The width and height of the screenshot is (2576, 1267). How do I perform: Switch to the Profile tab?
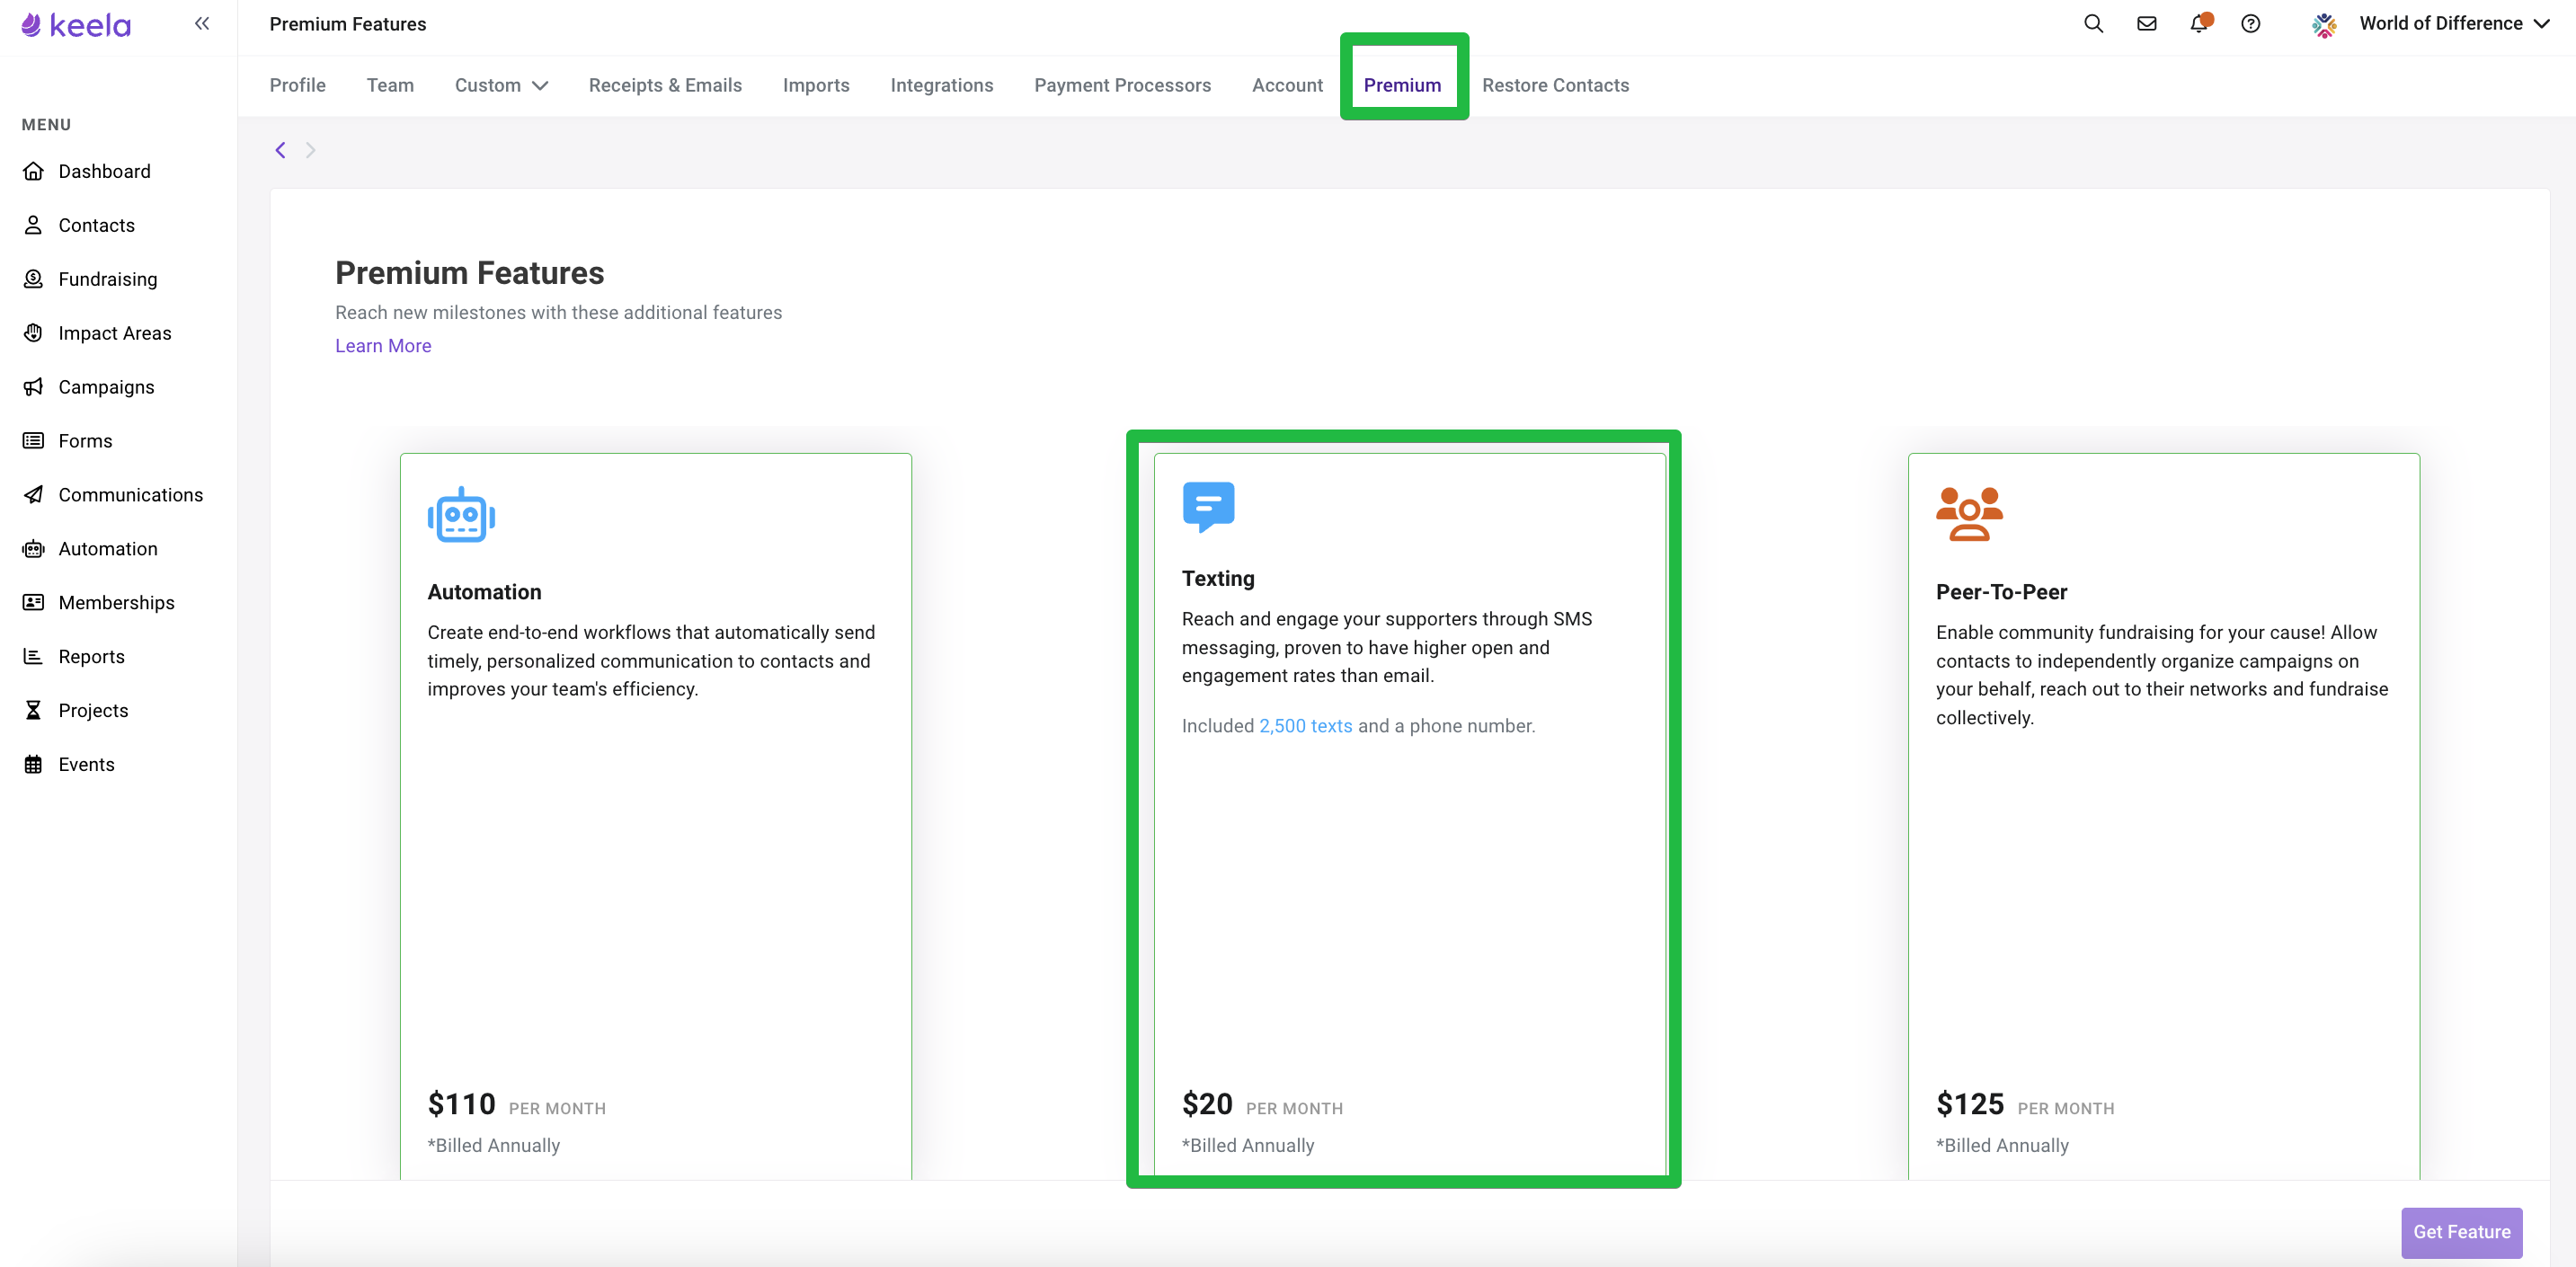tap(297, 85)
